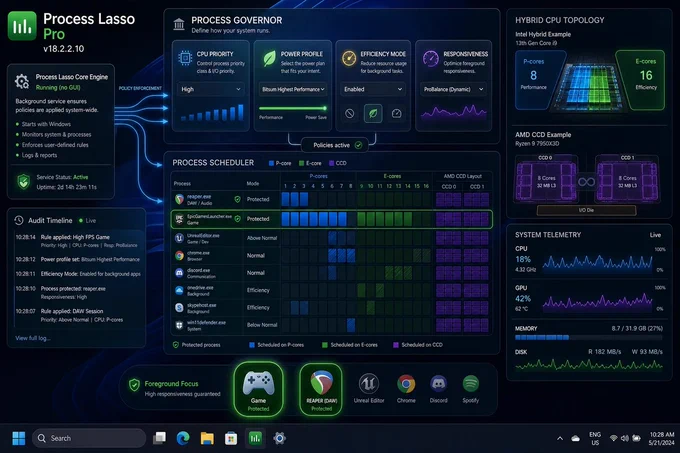Click the Responsiveness speedometer icon
Screen dimensions: 680x453
pos(431,58)
